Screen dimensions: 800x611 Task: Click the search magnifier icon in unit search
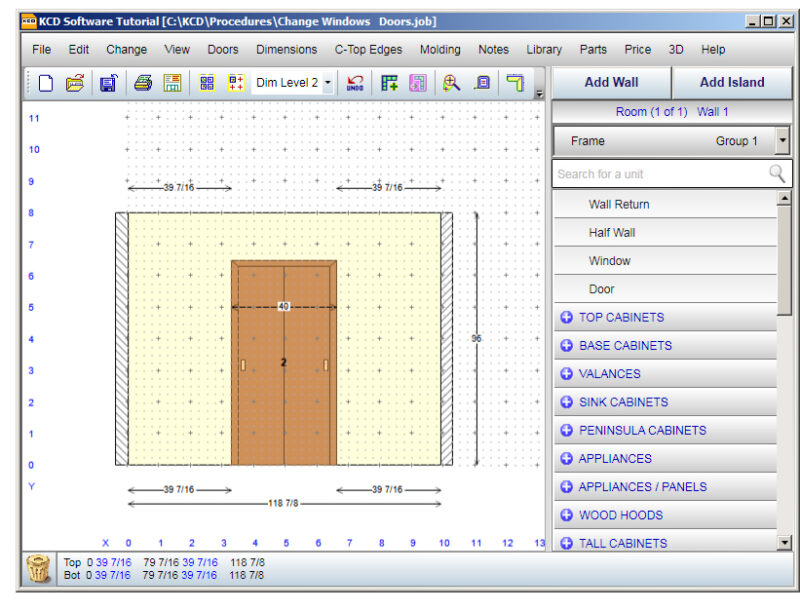[x=777, y=173]
